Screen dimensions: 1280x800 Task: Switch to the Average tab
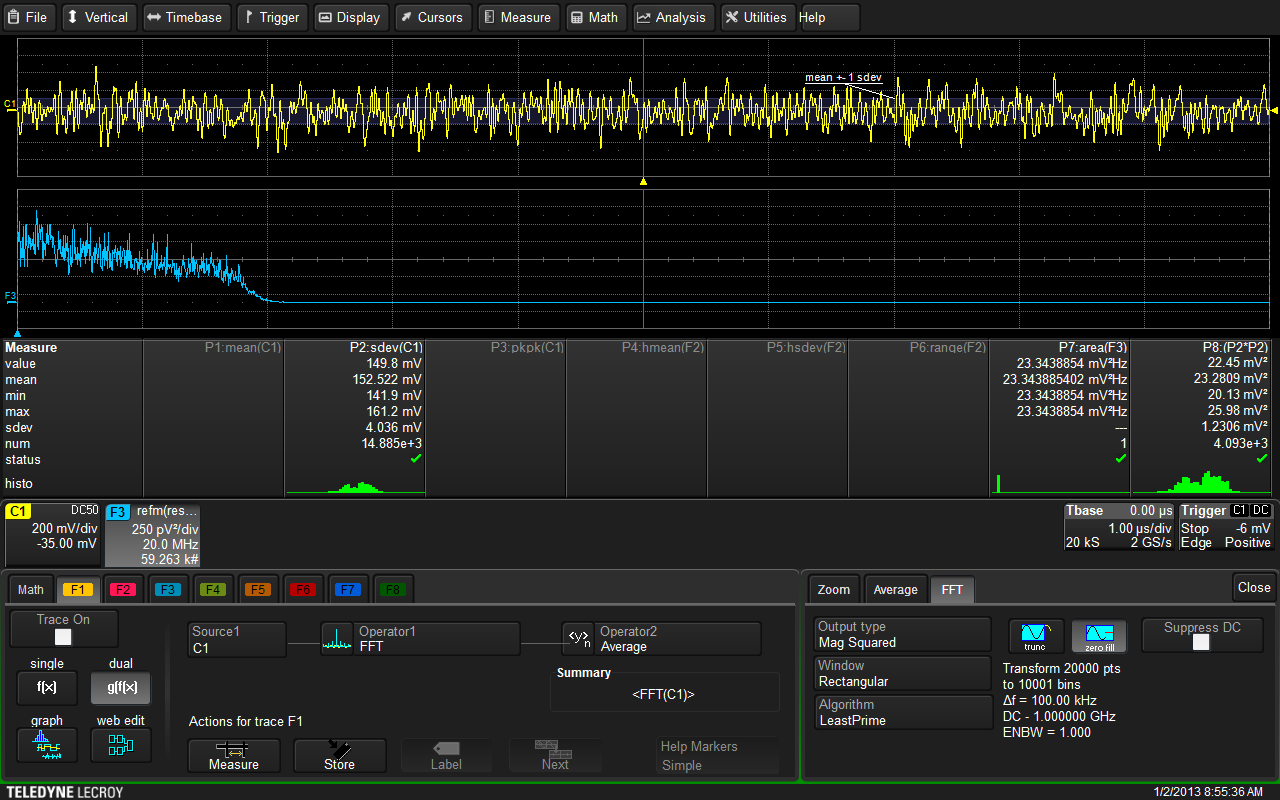coord(895,589)
